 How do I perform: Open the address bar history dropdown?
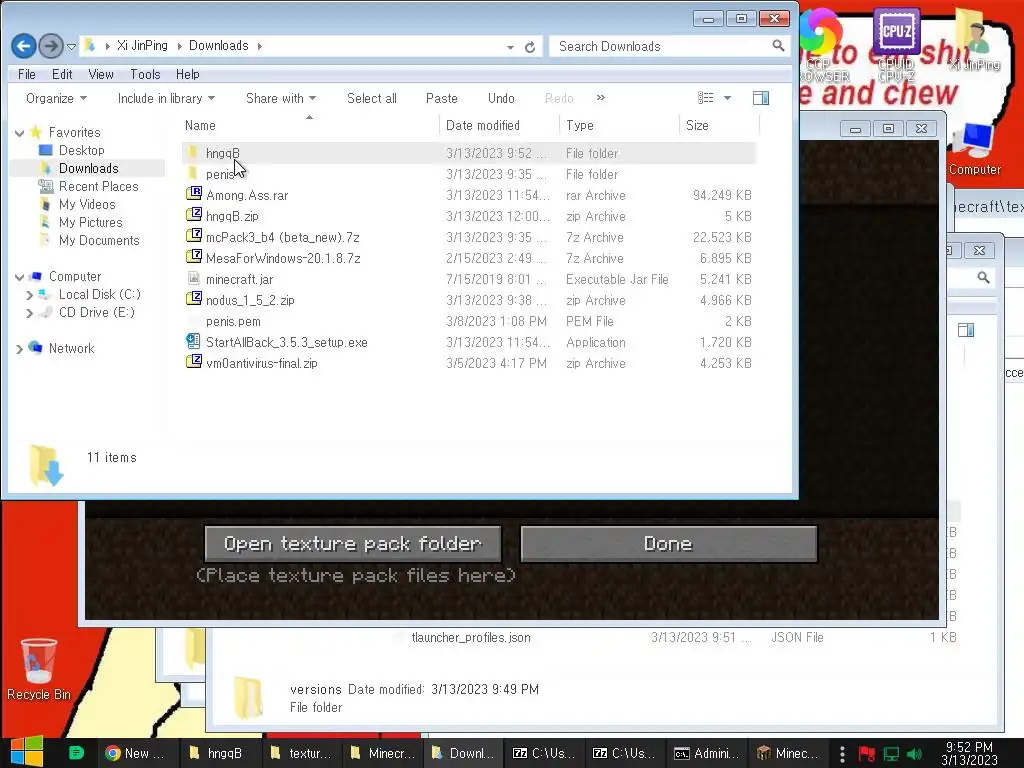click(x=510, y=47)
